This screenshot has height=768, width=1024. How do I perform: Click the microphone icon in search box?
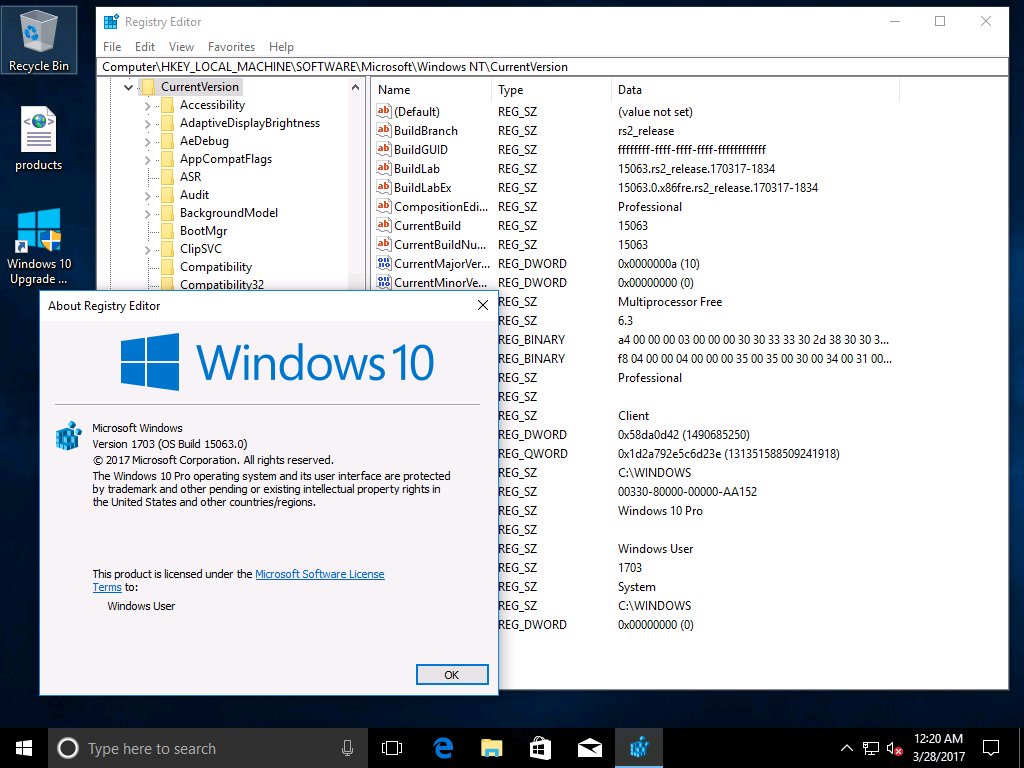tap(347, 748)
